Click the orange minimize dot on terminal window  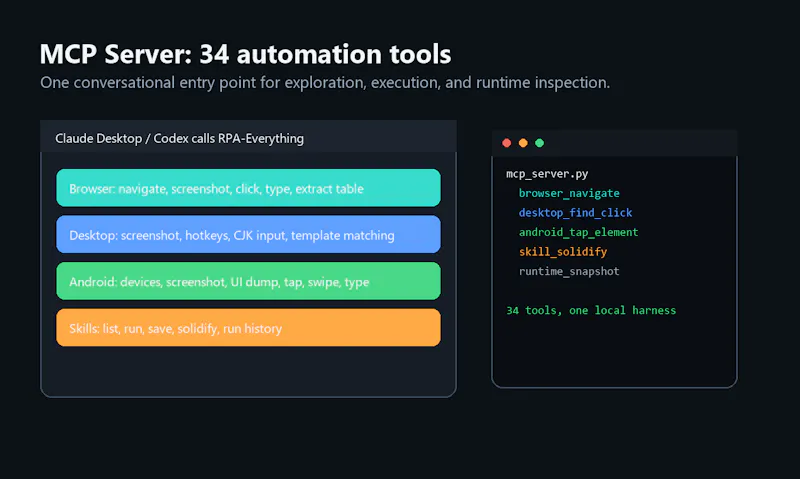(523, 143)
